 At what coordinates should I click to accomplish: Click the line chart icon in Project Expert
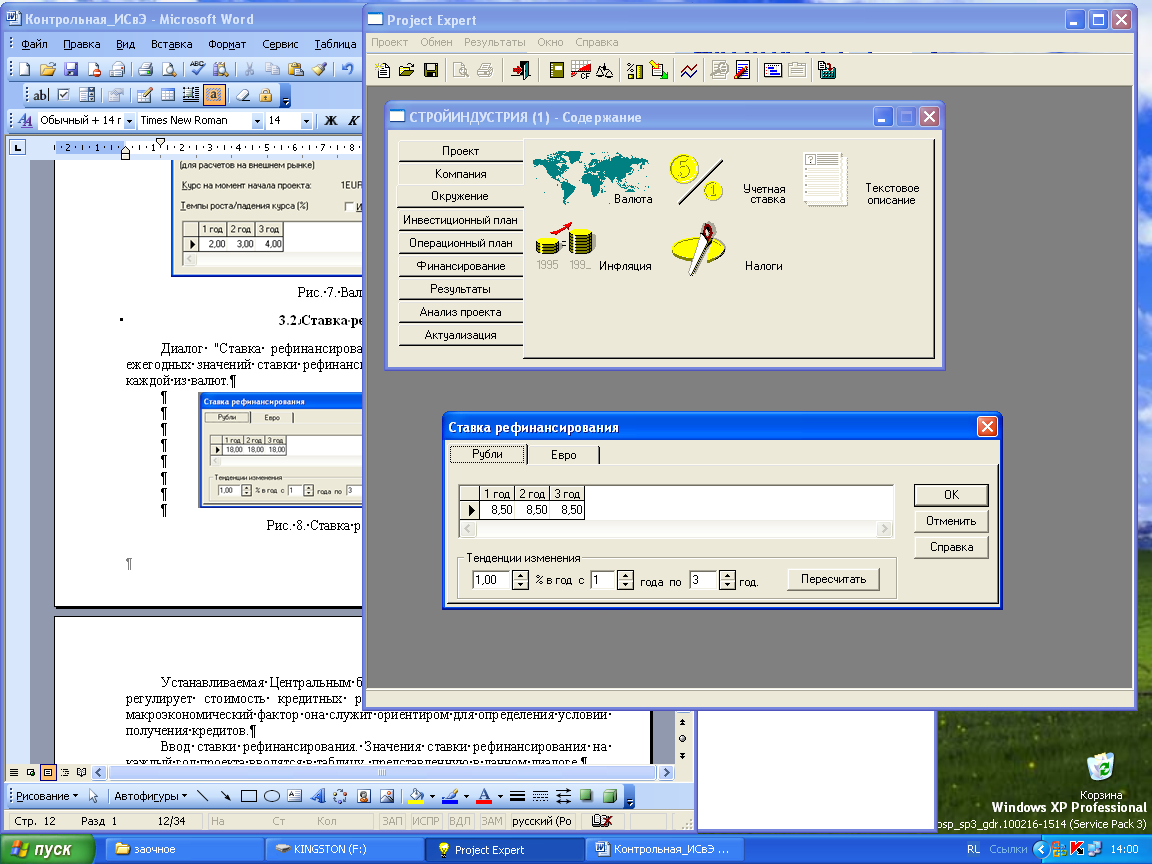tap(689, 71)
